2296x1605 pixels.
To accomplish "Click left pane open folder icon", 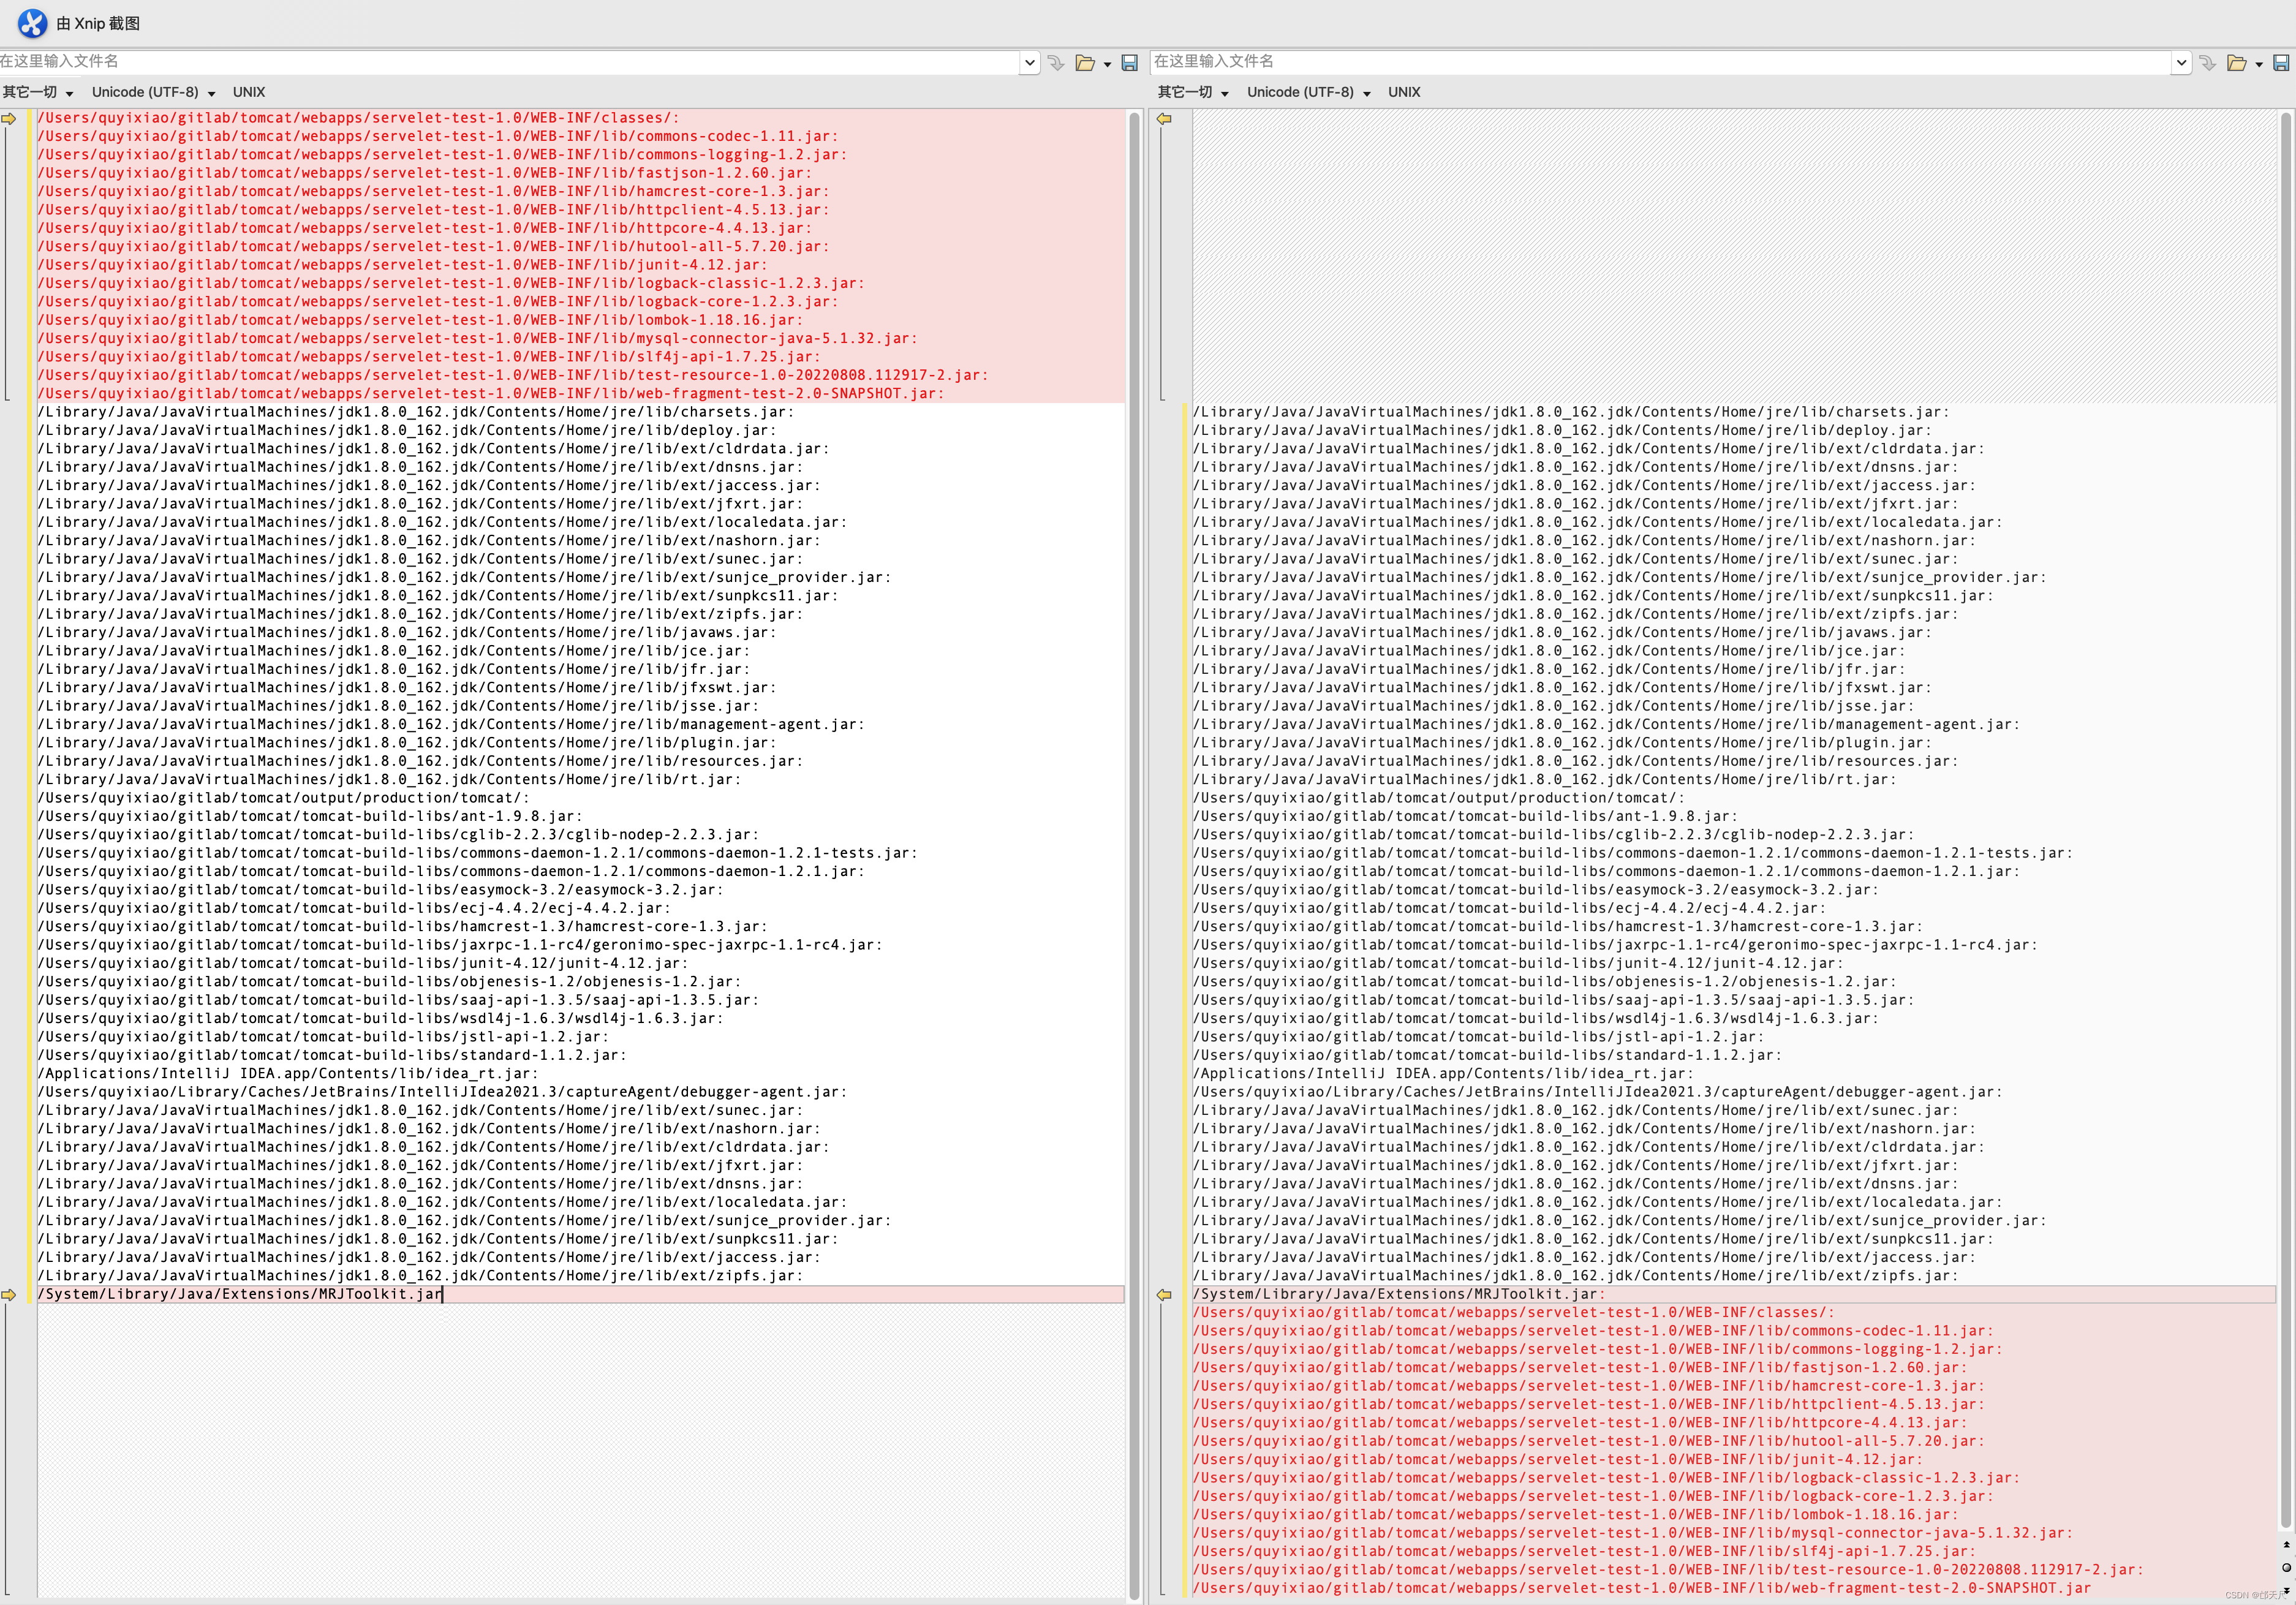I will point(1084,63).
